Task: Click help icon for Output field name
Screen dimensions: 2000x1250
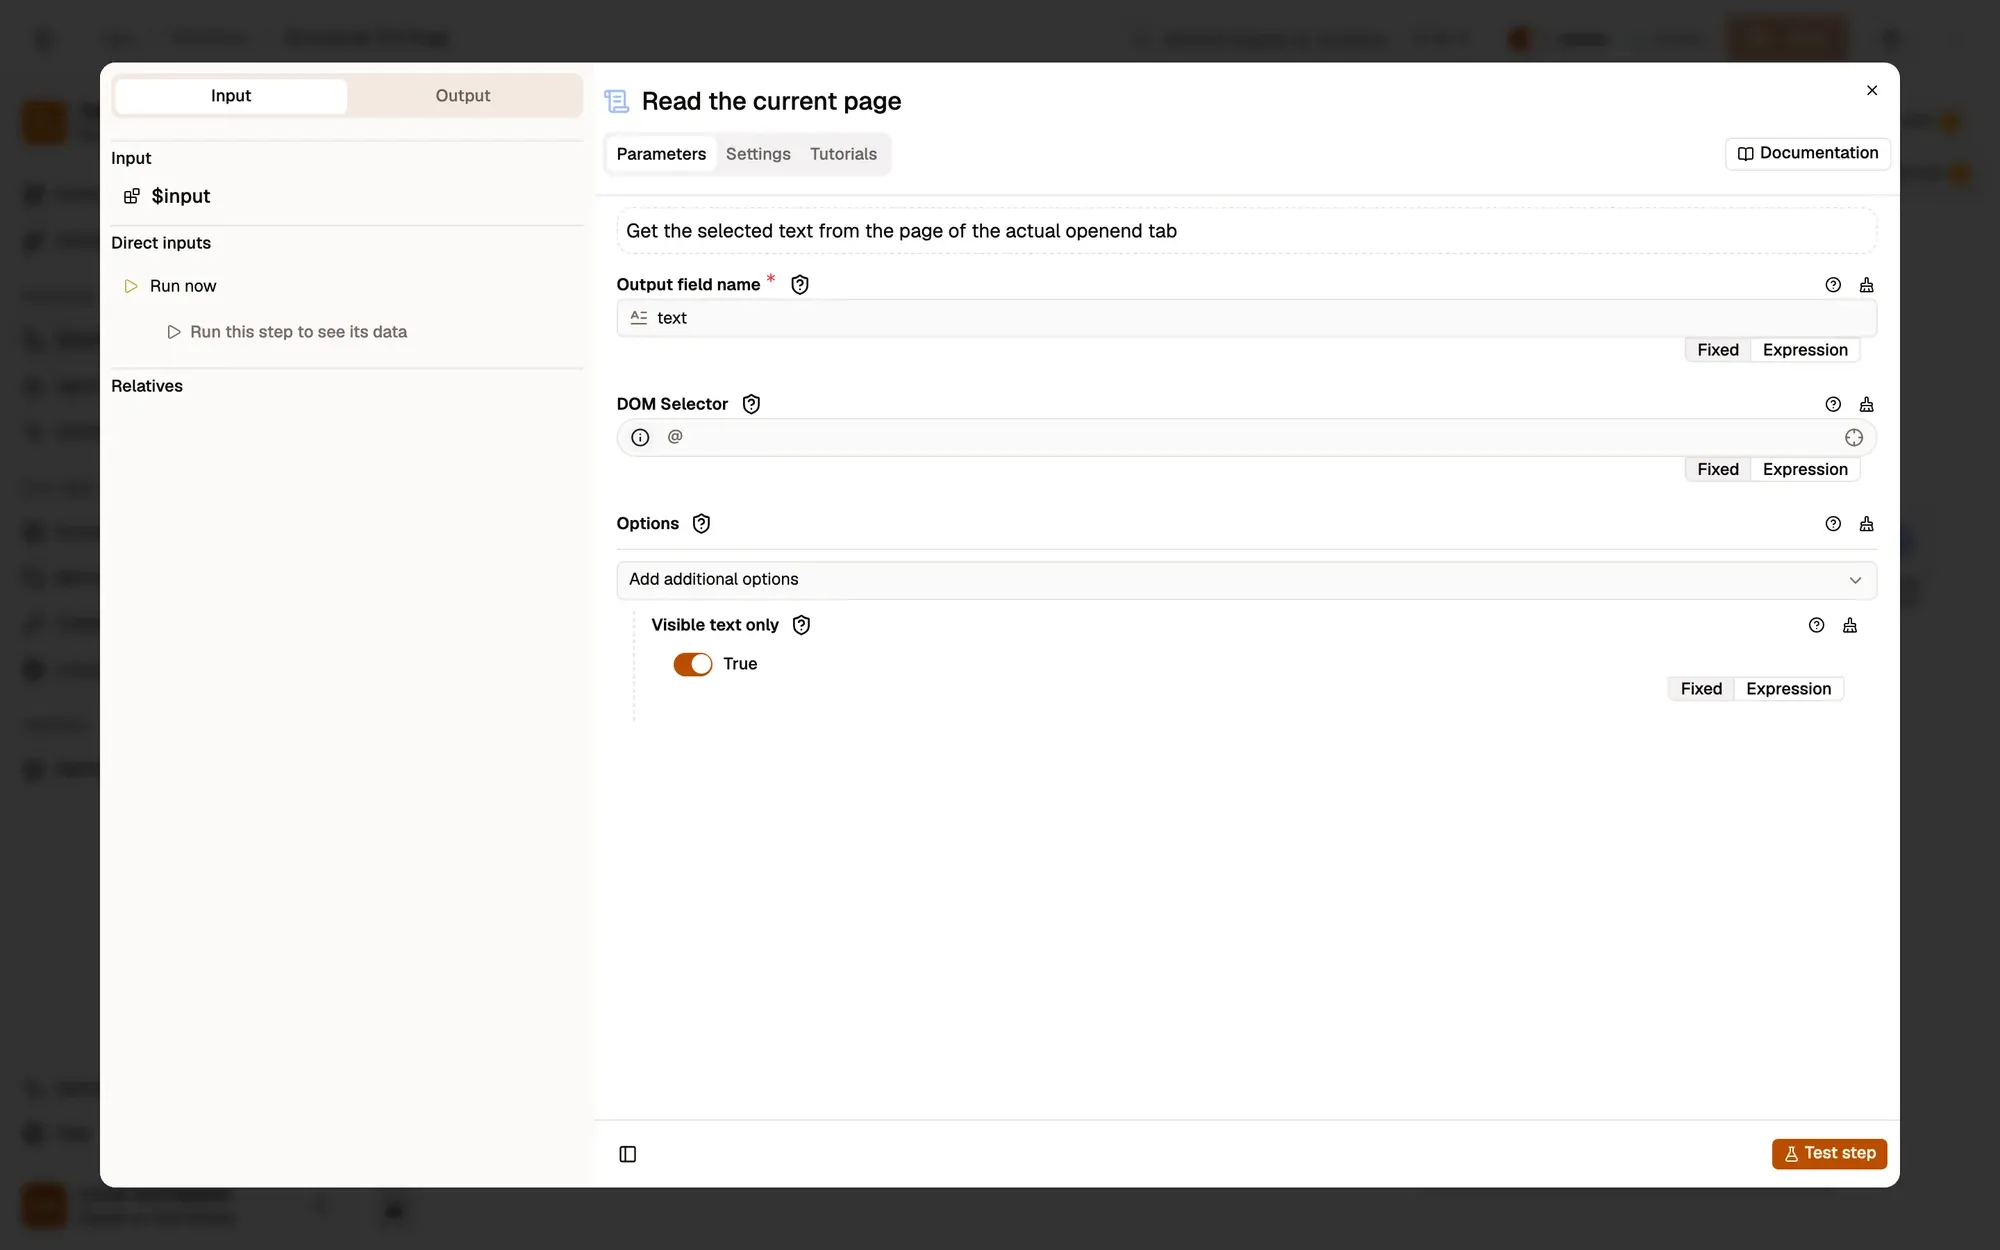Action: coord(1833,285)
